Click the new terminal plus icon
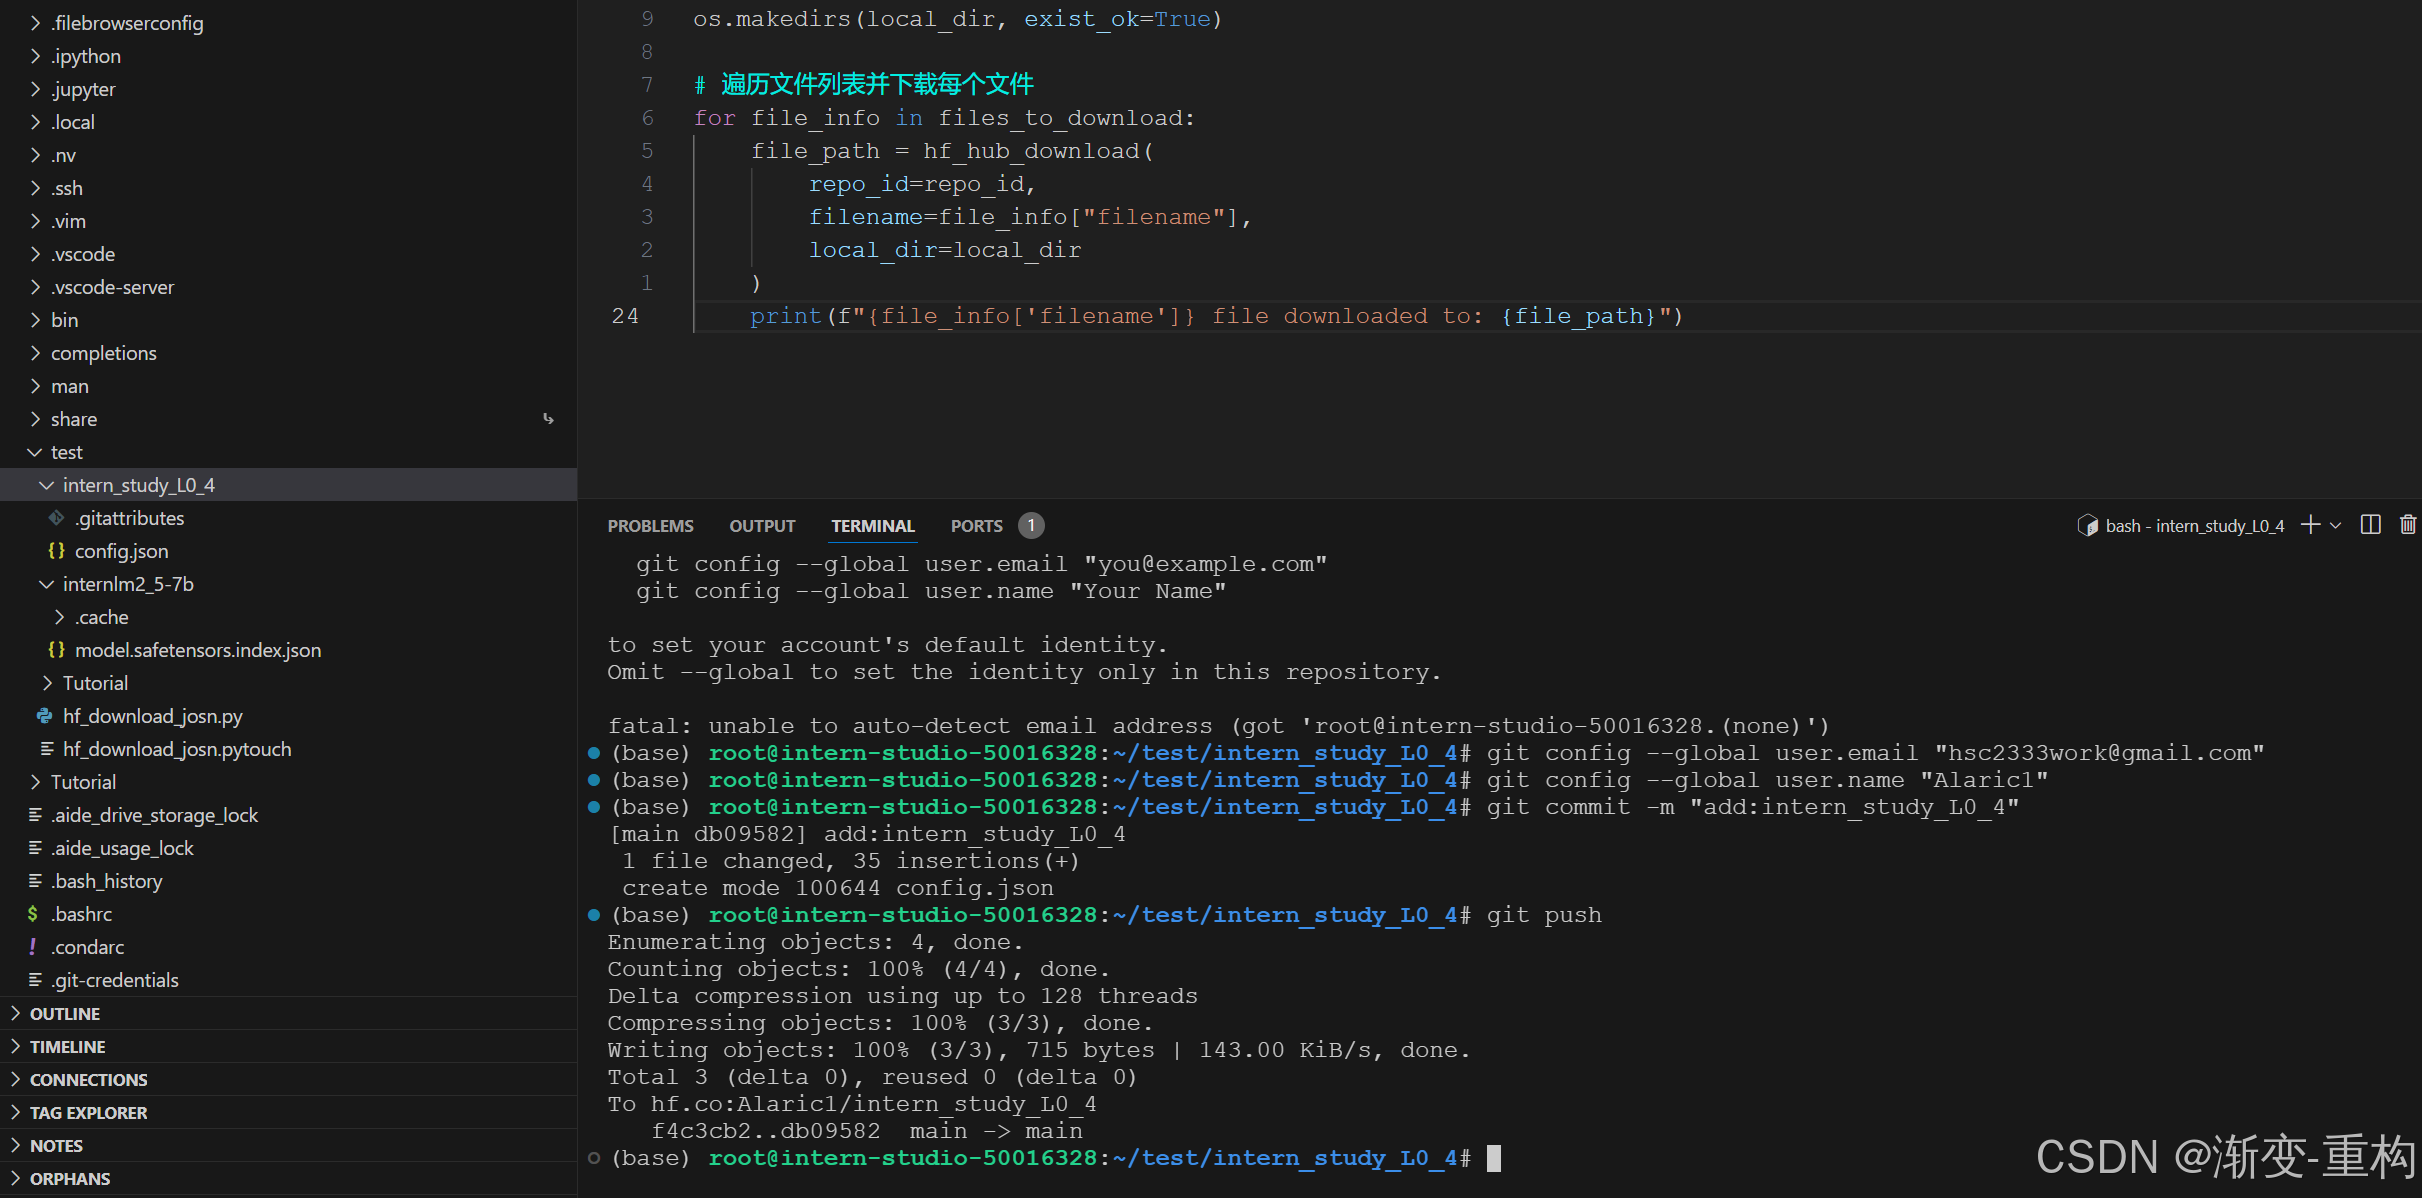The width and height of the screenshot is (2422, 1198). coord(2310,525)
